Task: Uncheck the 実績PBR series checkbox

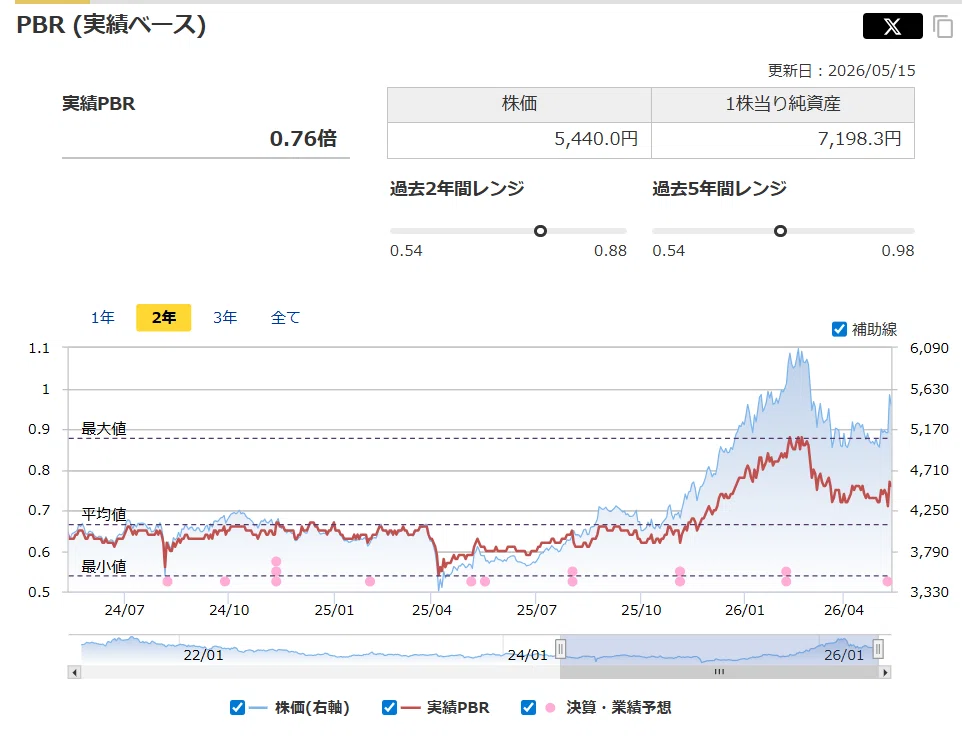Action: [x=389, y=707]
